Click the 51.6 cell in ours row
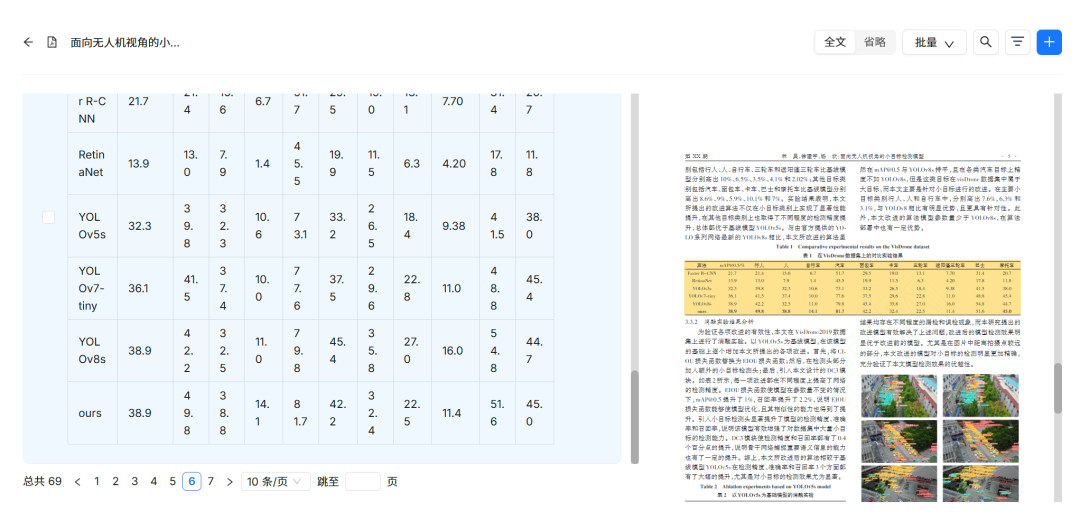Viewport: 1080px width, 520px height. coord(497,413)
